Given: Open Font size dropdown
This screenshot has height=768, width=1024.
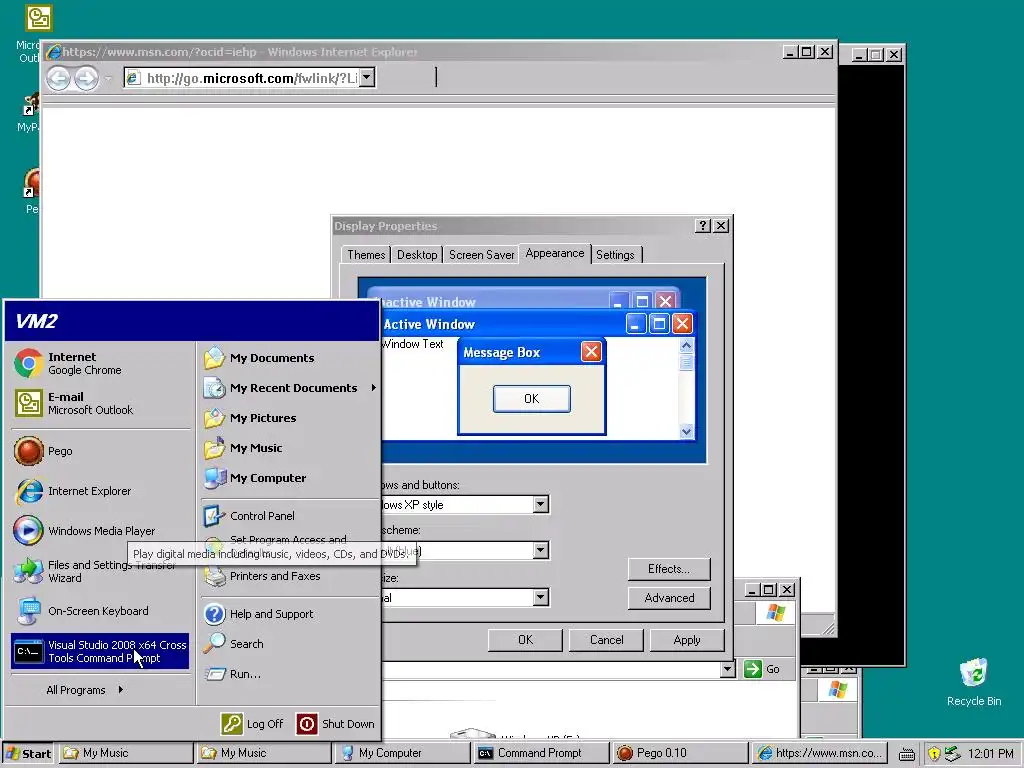Looking at the screenshot, I should point(540,597).
